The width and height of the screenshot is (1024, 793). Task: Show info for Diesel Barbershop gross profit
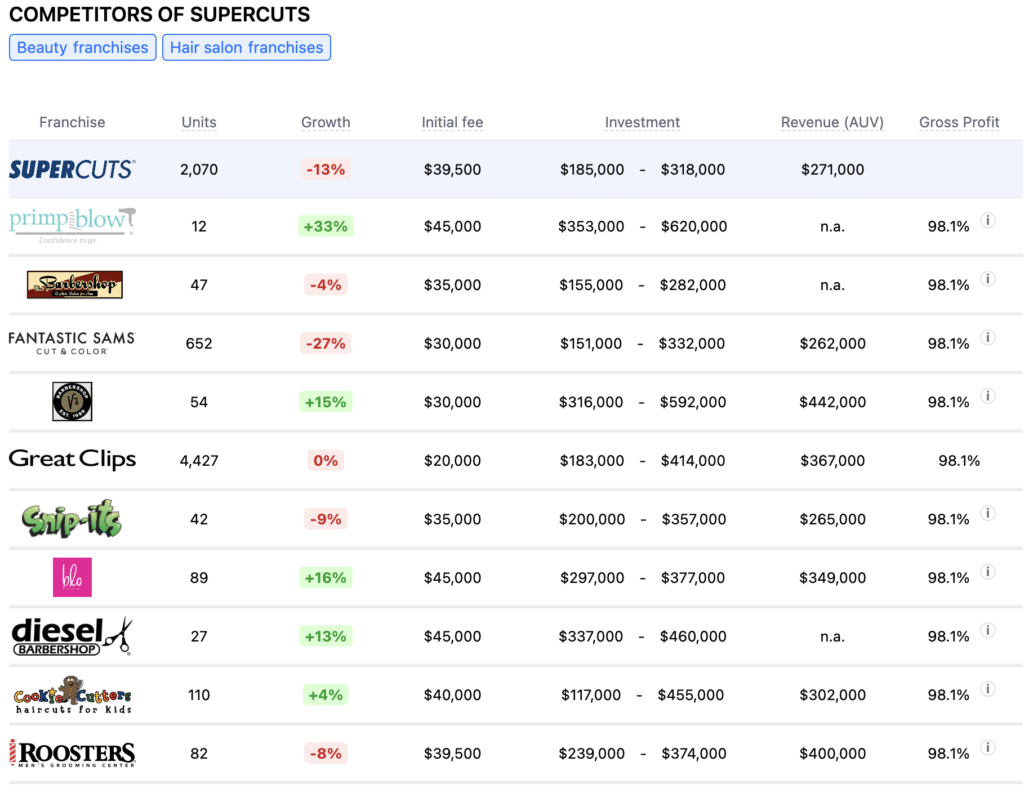click(x=988, y=630)
